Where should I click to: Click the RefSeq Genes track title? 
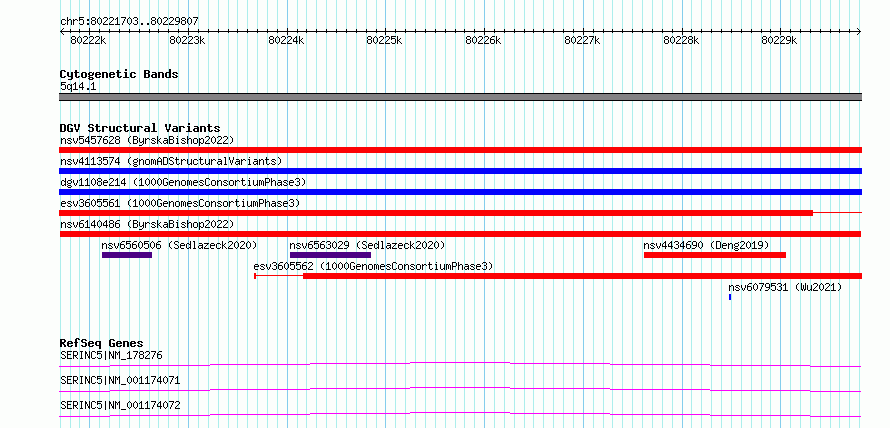[x=101, y=343]
